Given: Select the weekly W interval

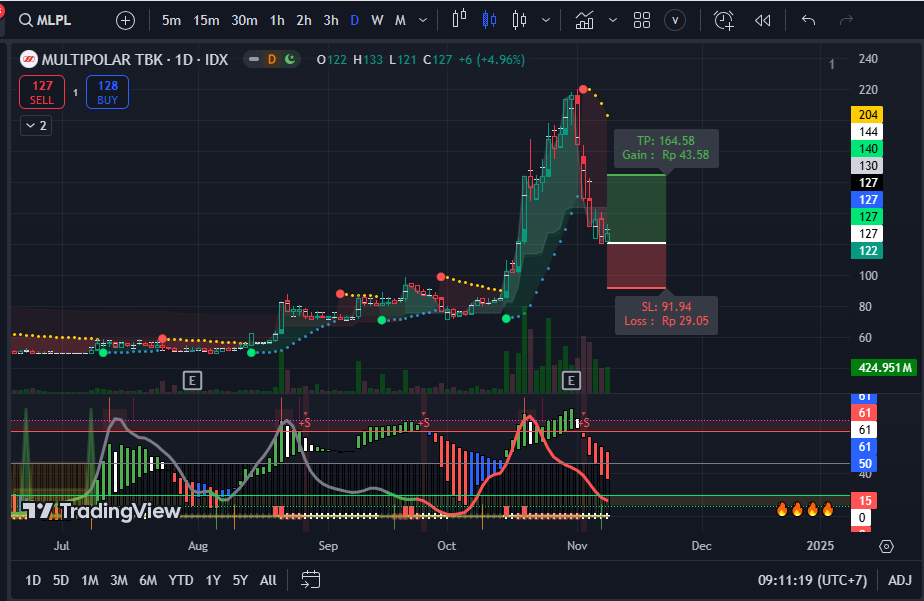Looking at the screenshot, I should [x=377, y=21].
